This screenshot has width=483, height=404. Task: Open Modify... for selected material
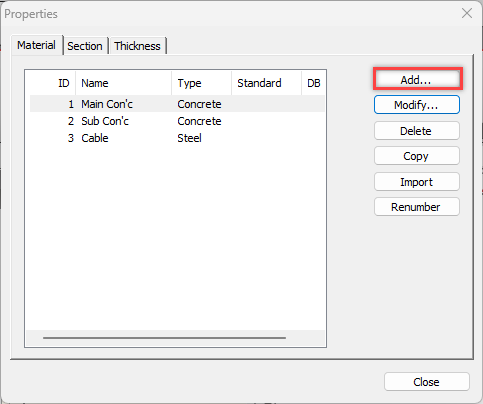coord(417,105)
